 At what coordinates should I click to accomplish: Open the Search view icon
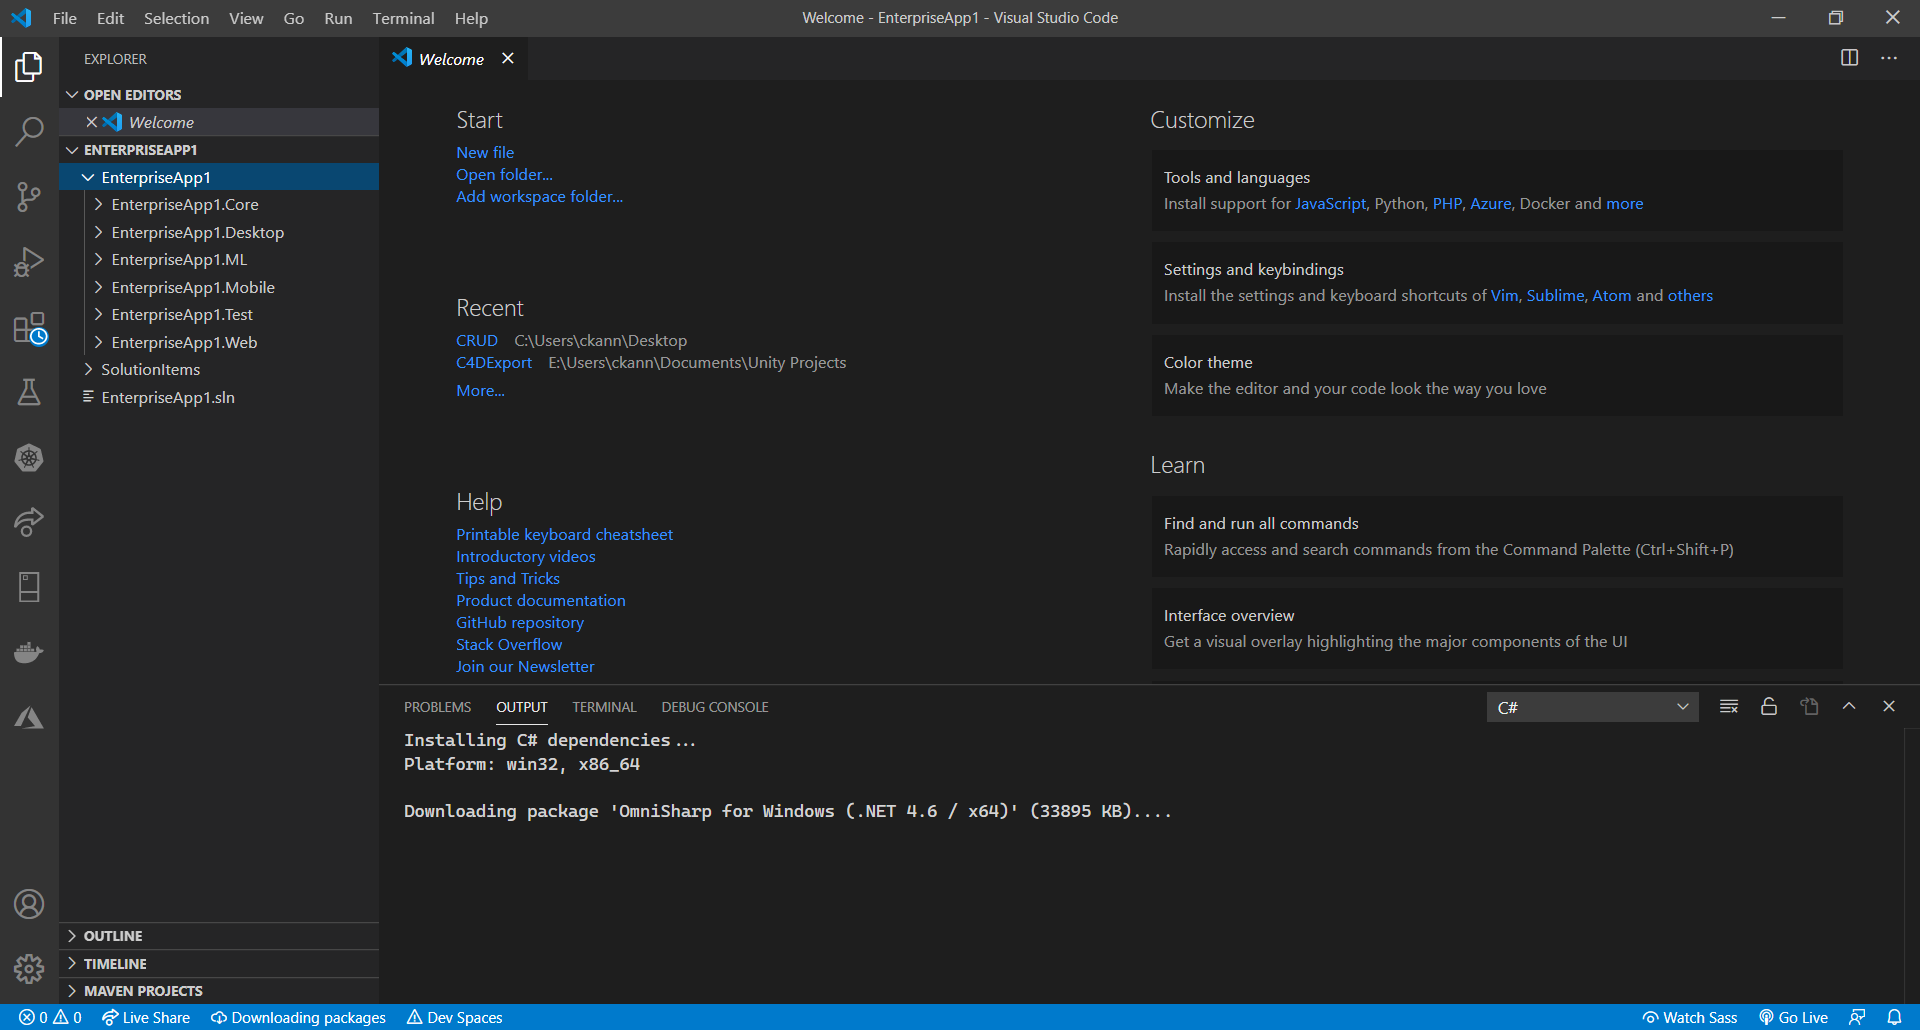[29, 131]
